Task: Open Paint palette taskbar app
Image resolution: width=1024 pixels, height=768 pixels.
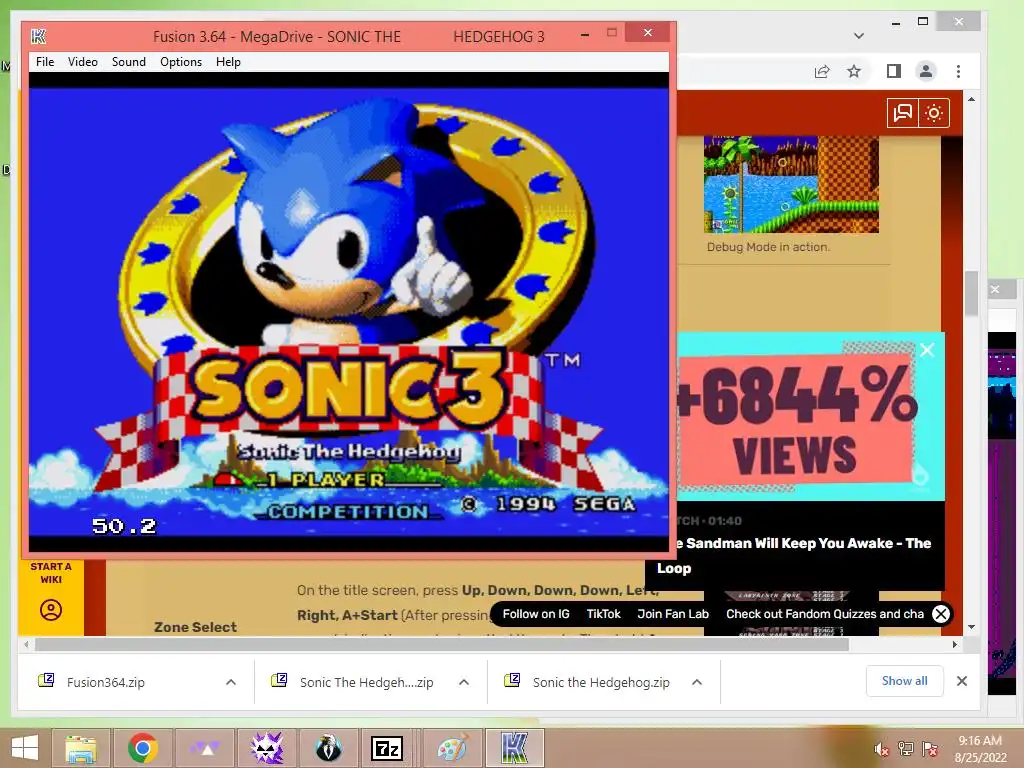Action: 452,748
